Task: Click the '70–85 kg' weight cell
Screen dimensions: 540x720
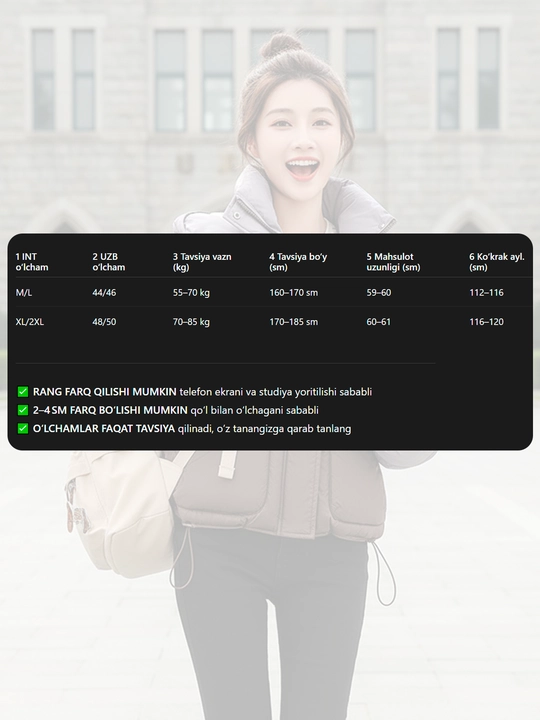Action: click(191, 322)
